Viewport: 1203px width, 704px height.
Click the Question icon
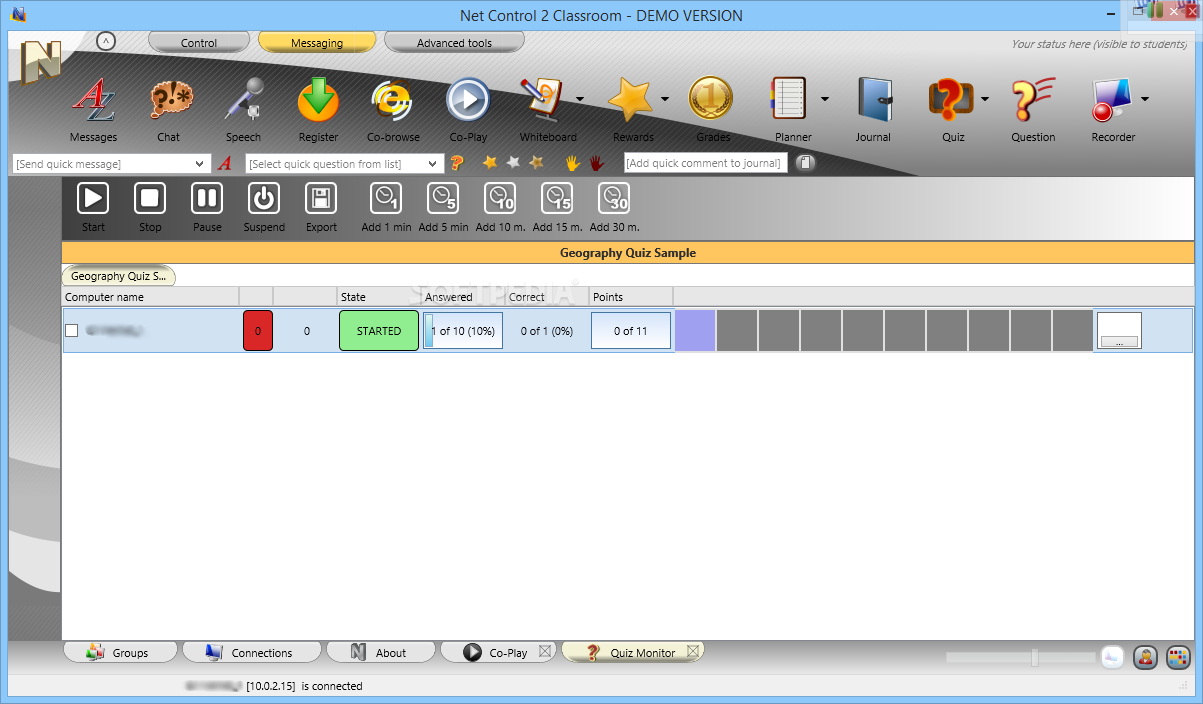point(1033,101)
